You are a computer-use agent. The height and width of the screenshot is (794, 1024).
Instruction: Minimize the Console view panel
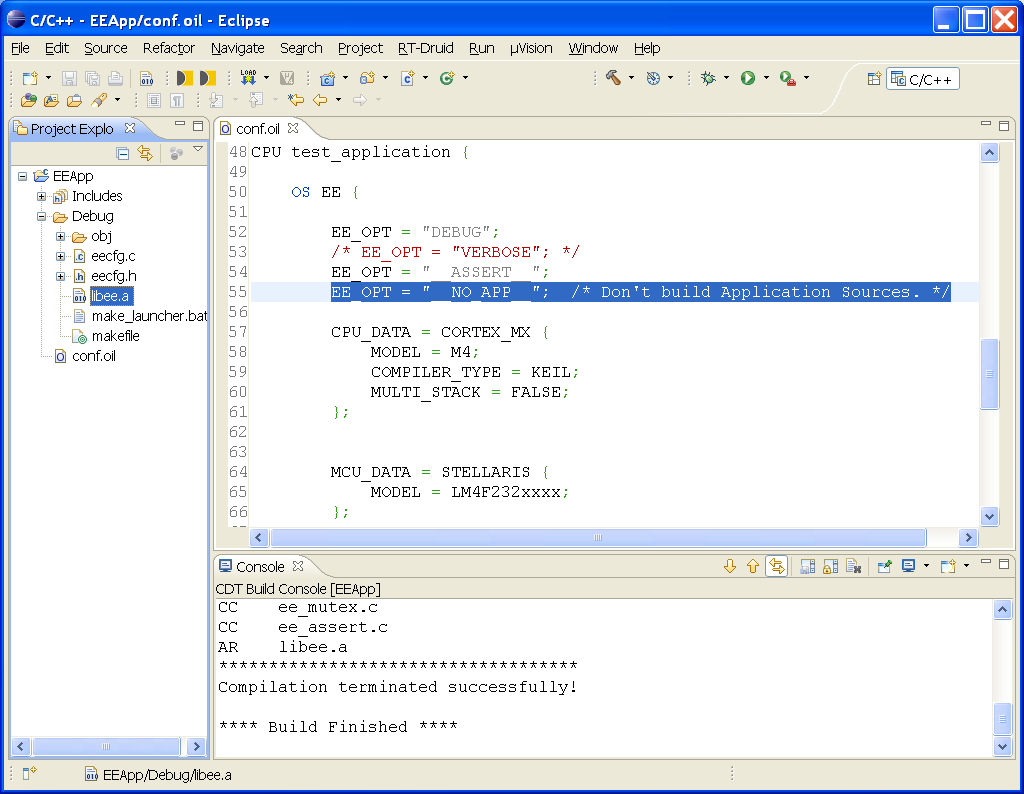(x=986, y=562)
